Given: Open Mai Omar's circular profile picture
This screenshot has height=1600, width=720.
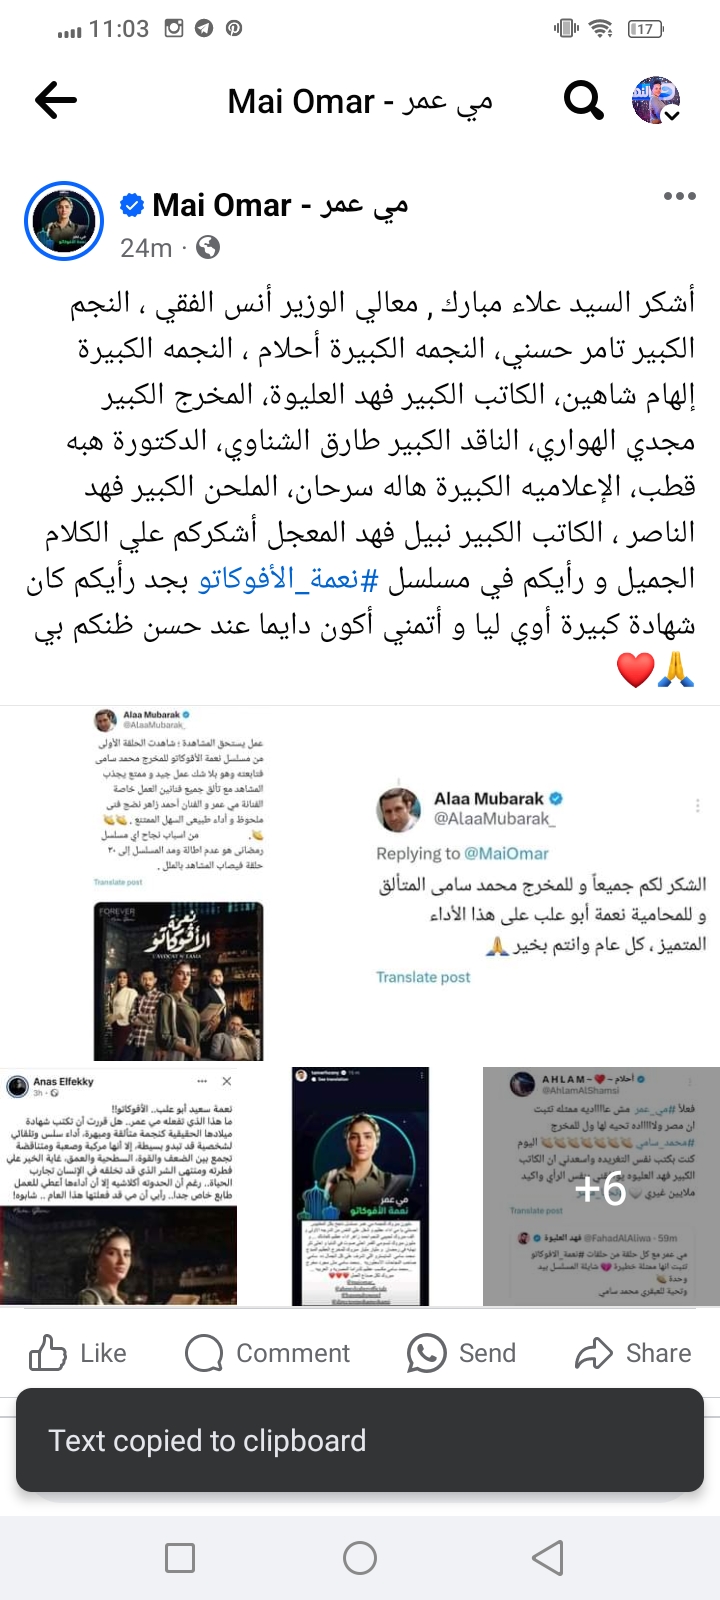Looking at the screenshot, I should point(65,222).
